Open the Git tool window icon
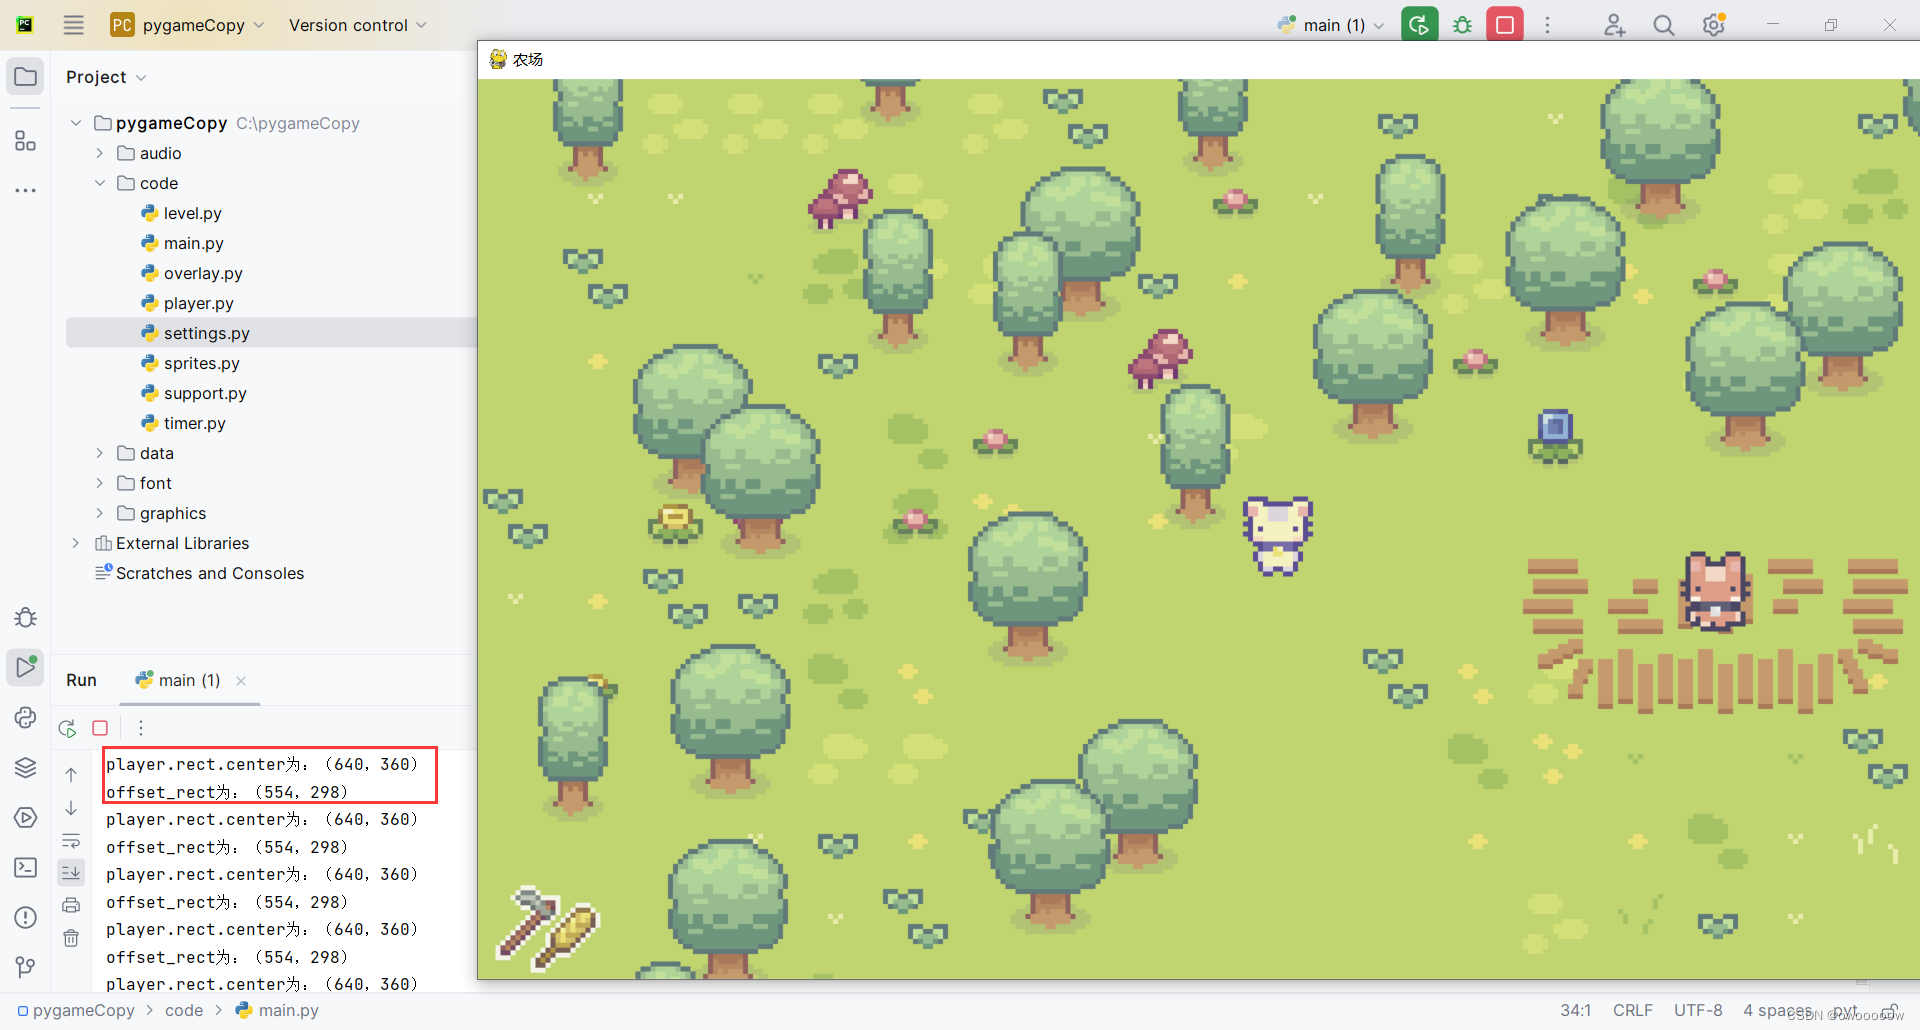The width and height of the screenshot is (1920, 1030). click(25, 967)
